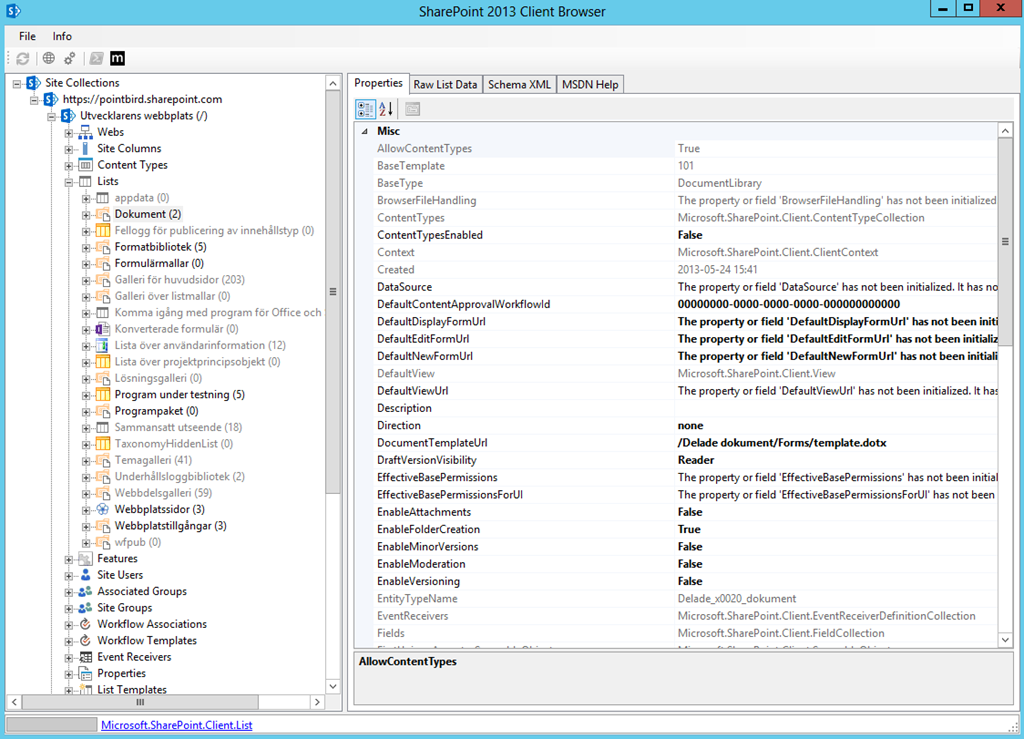This screenshot has height=739, width=1024.
Task: Open the File menu
Action: click(27, 36)
